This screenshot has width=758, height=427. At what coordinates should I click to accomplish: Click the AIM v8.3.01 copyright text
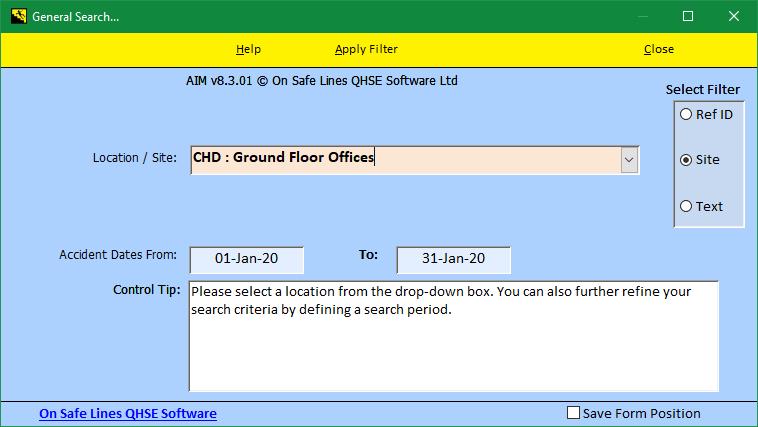(x=322, y=81)
